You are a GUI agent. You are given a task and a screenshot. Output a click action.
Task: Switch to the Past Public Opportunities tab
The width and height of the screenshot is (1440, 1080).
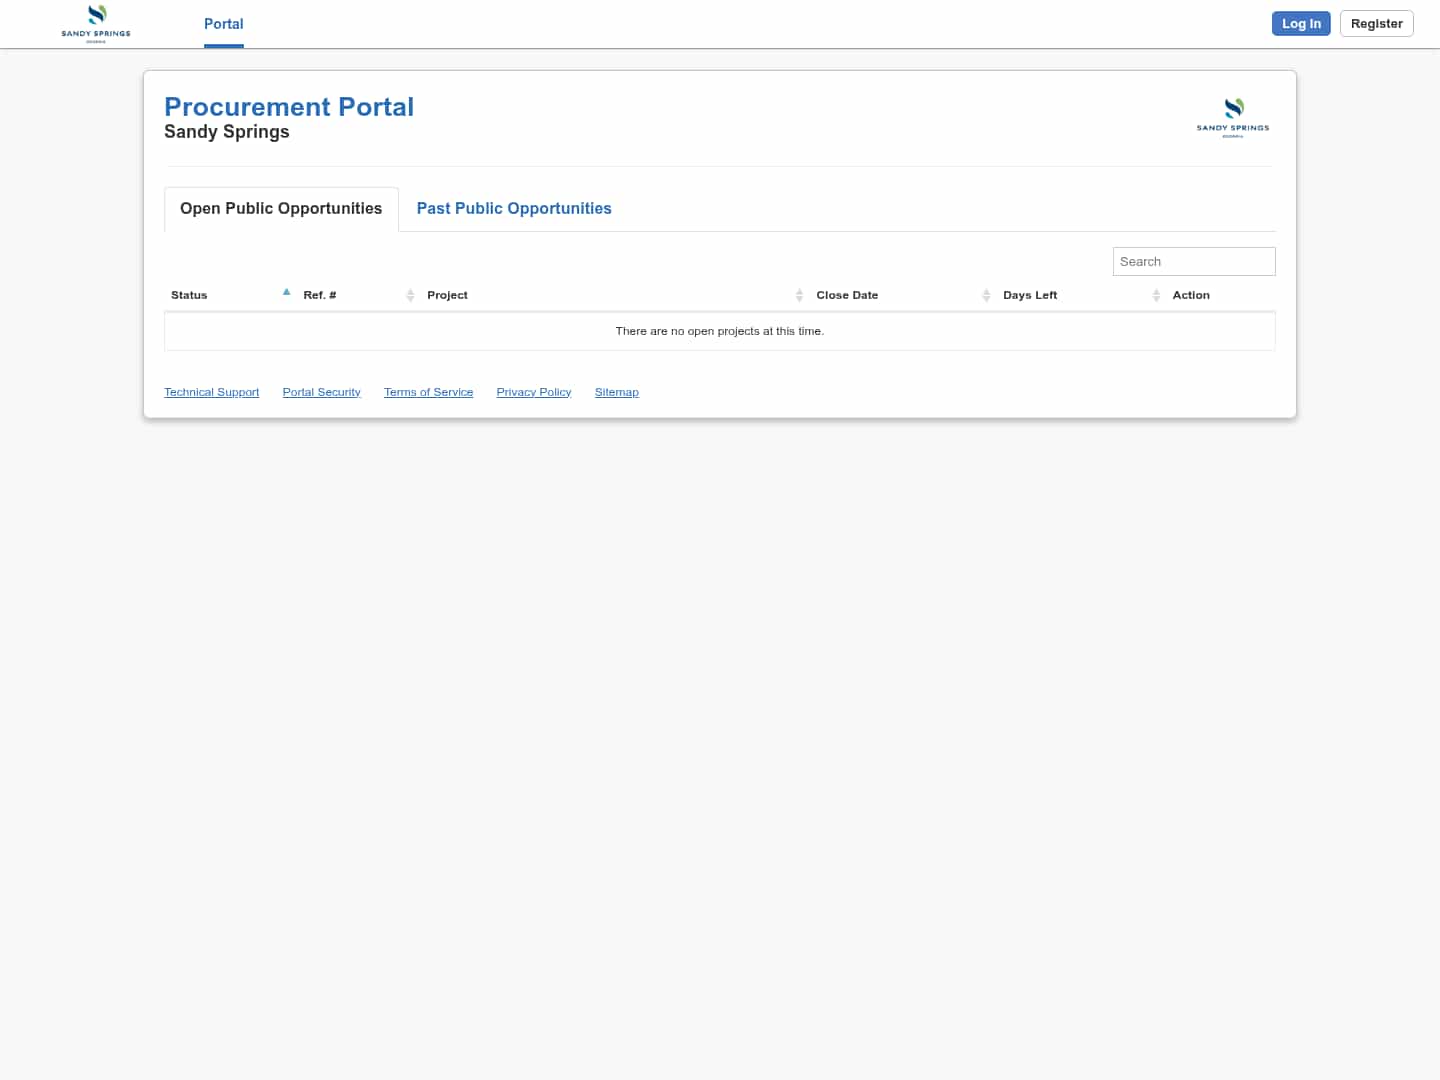(x=514, y=208)
